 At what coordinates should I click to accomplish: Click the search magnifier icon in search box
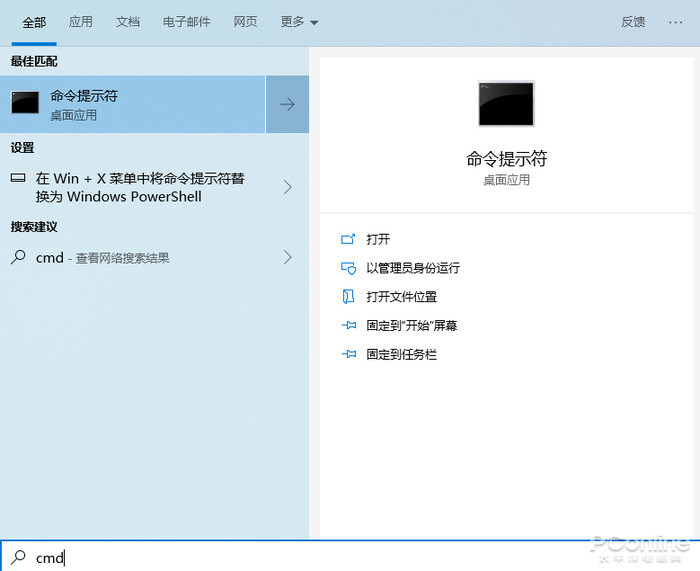point(18,557)
